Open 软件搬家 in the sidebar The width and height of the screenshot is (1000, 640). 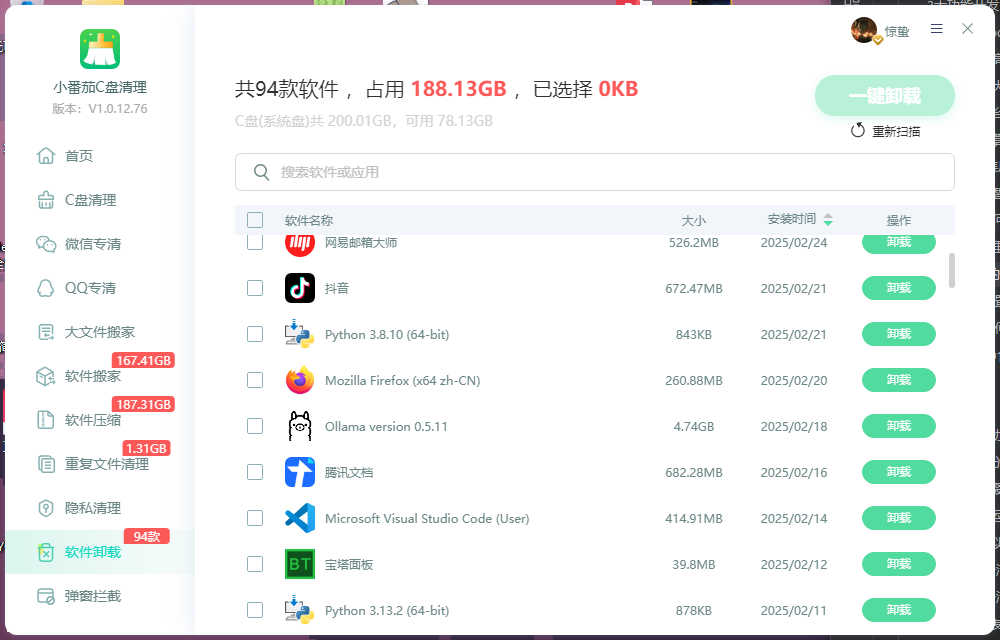tap(79, 376)
